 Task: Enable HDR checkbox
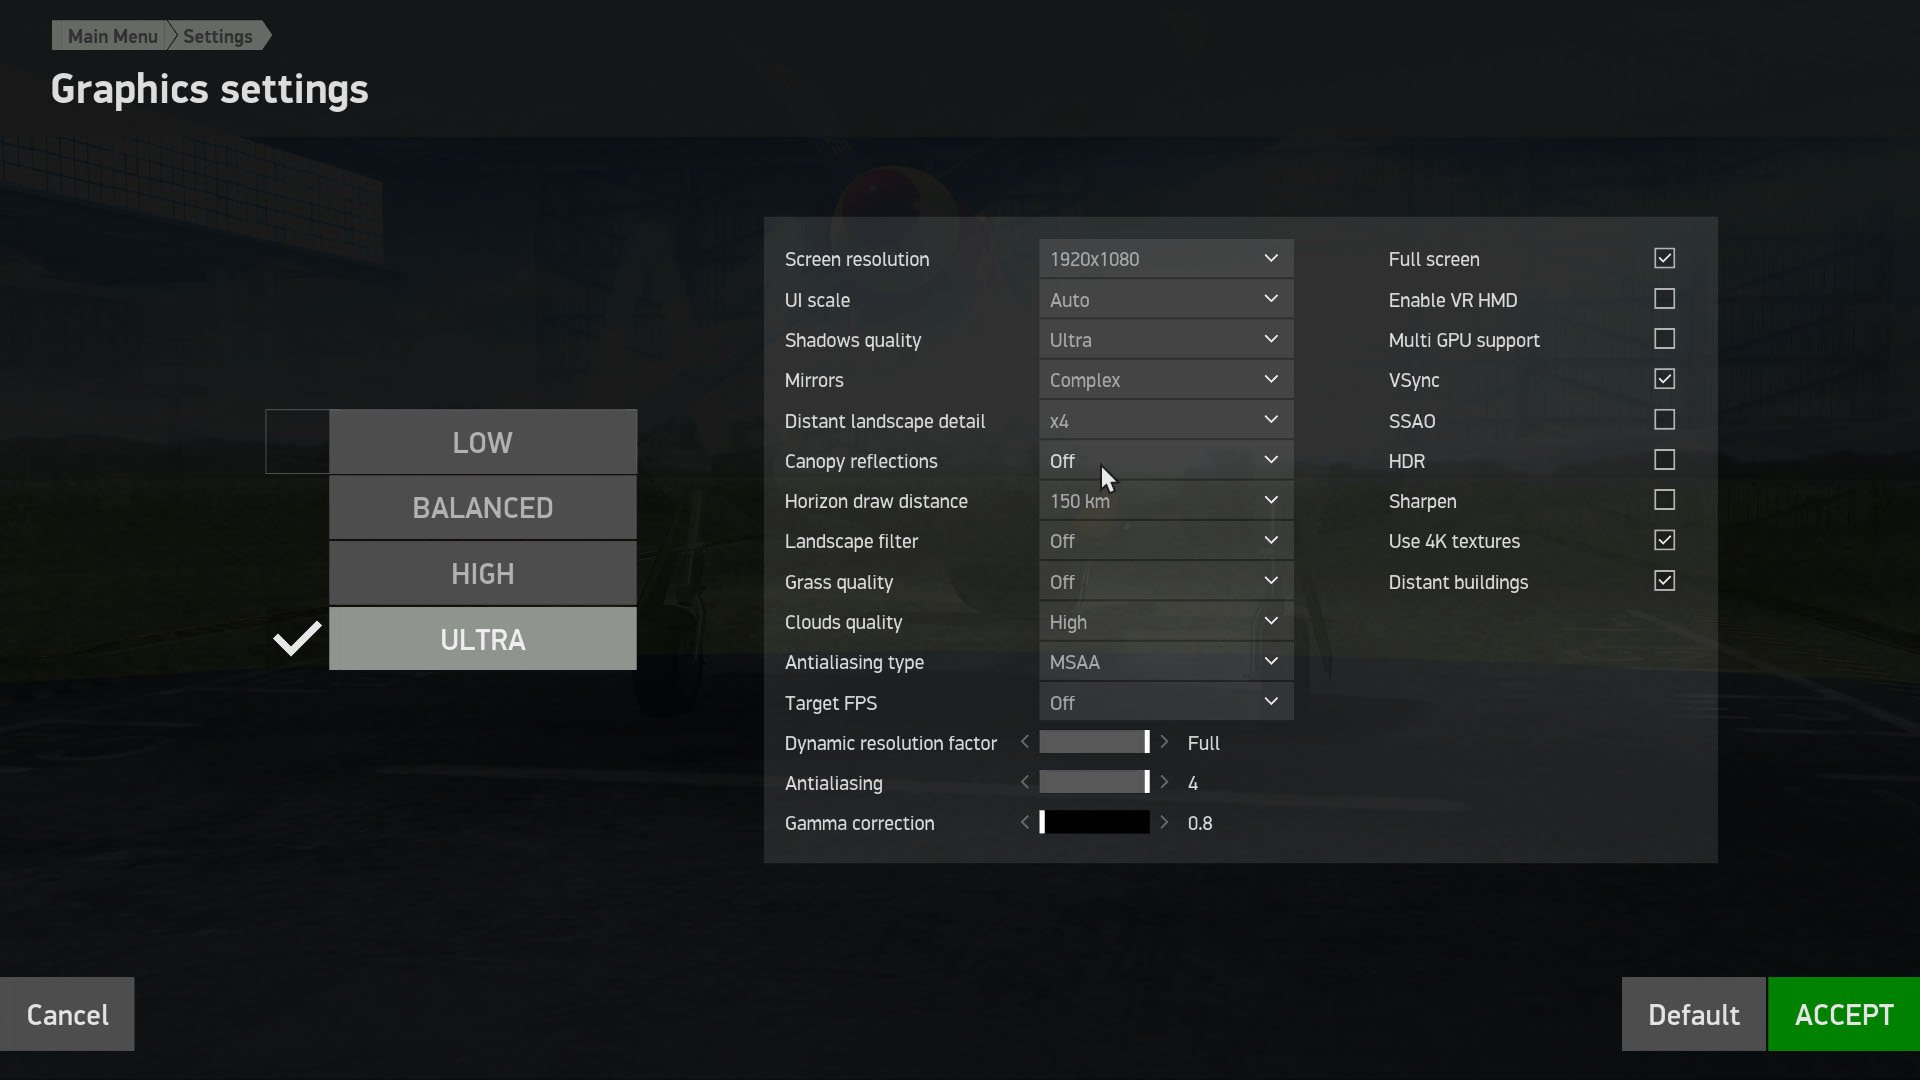(1664, 460)
